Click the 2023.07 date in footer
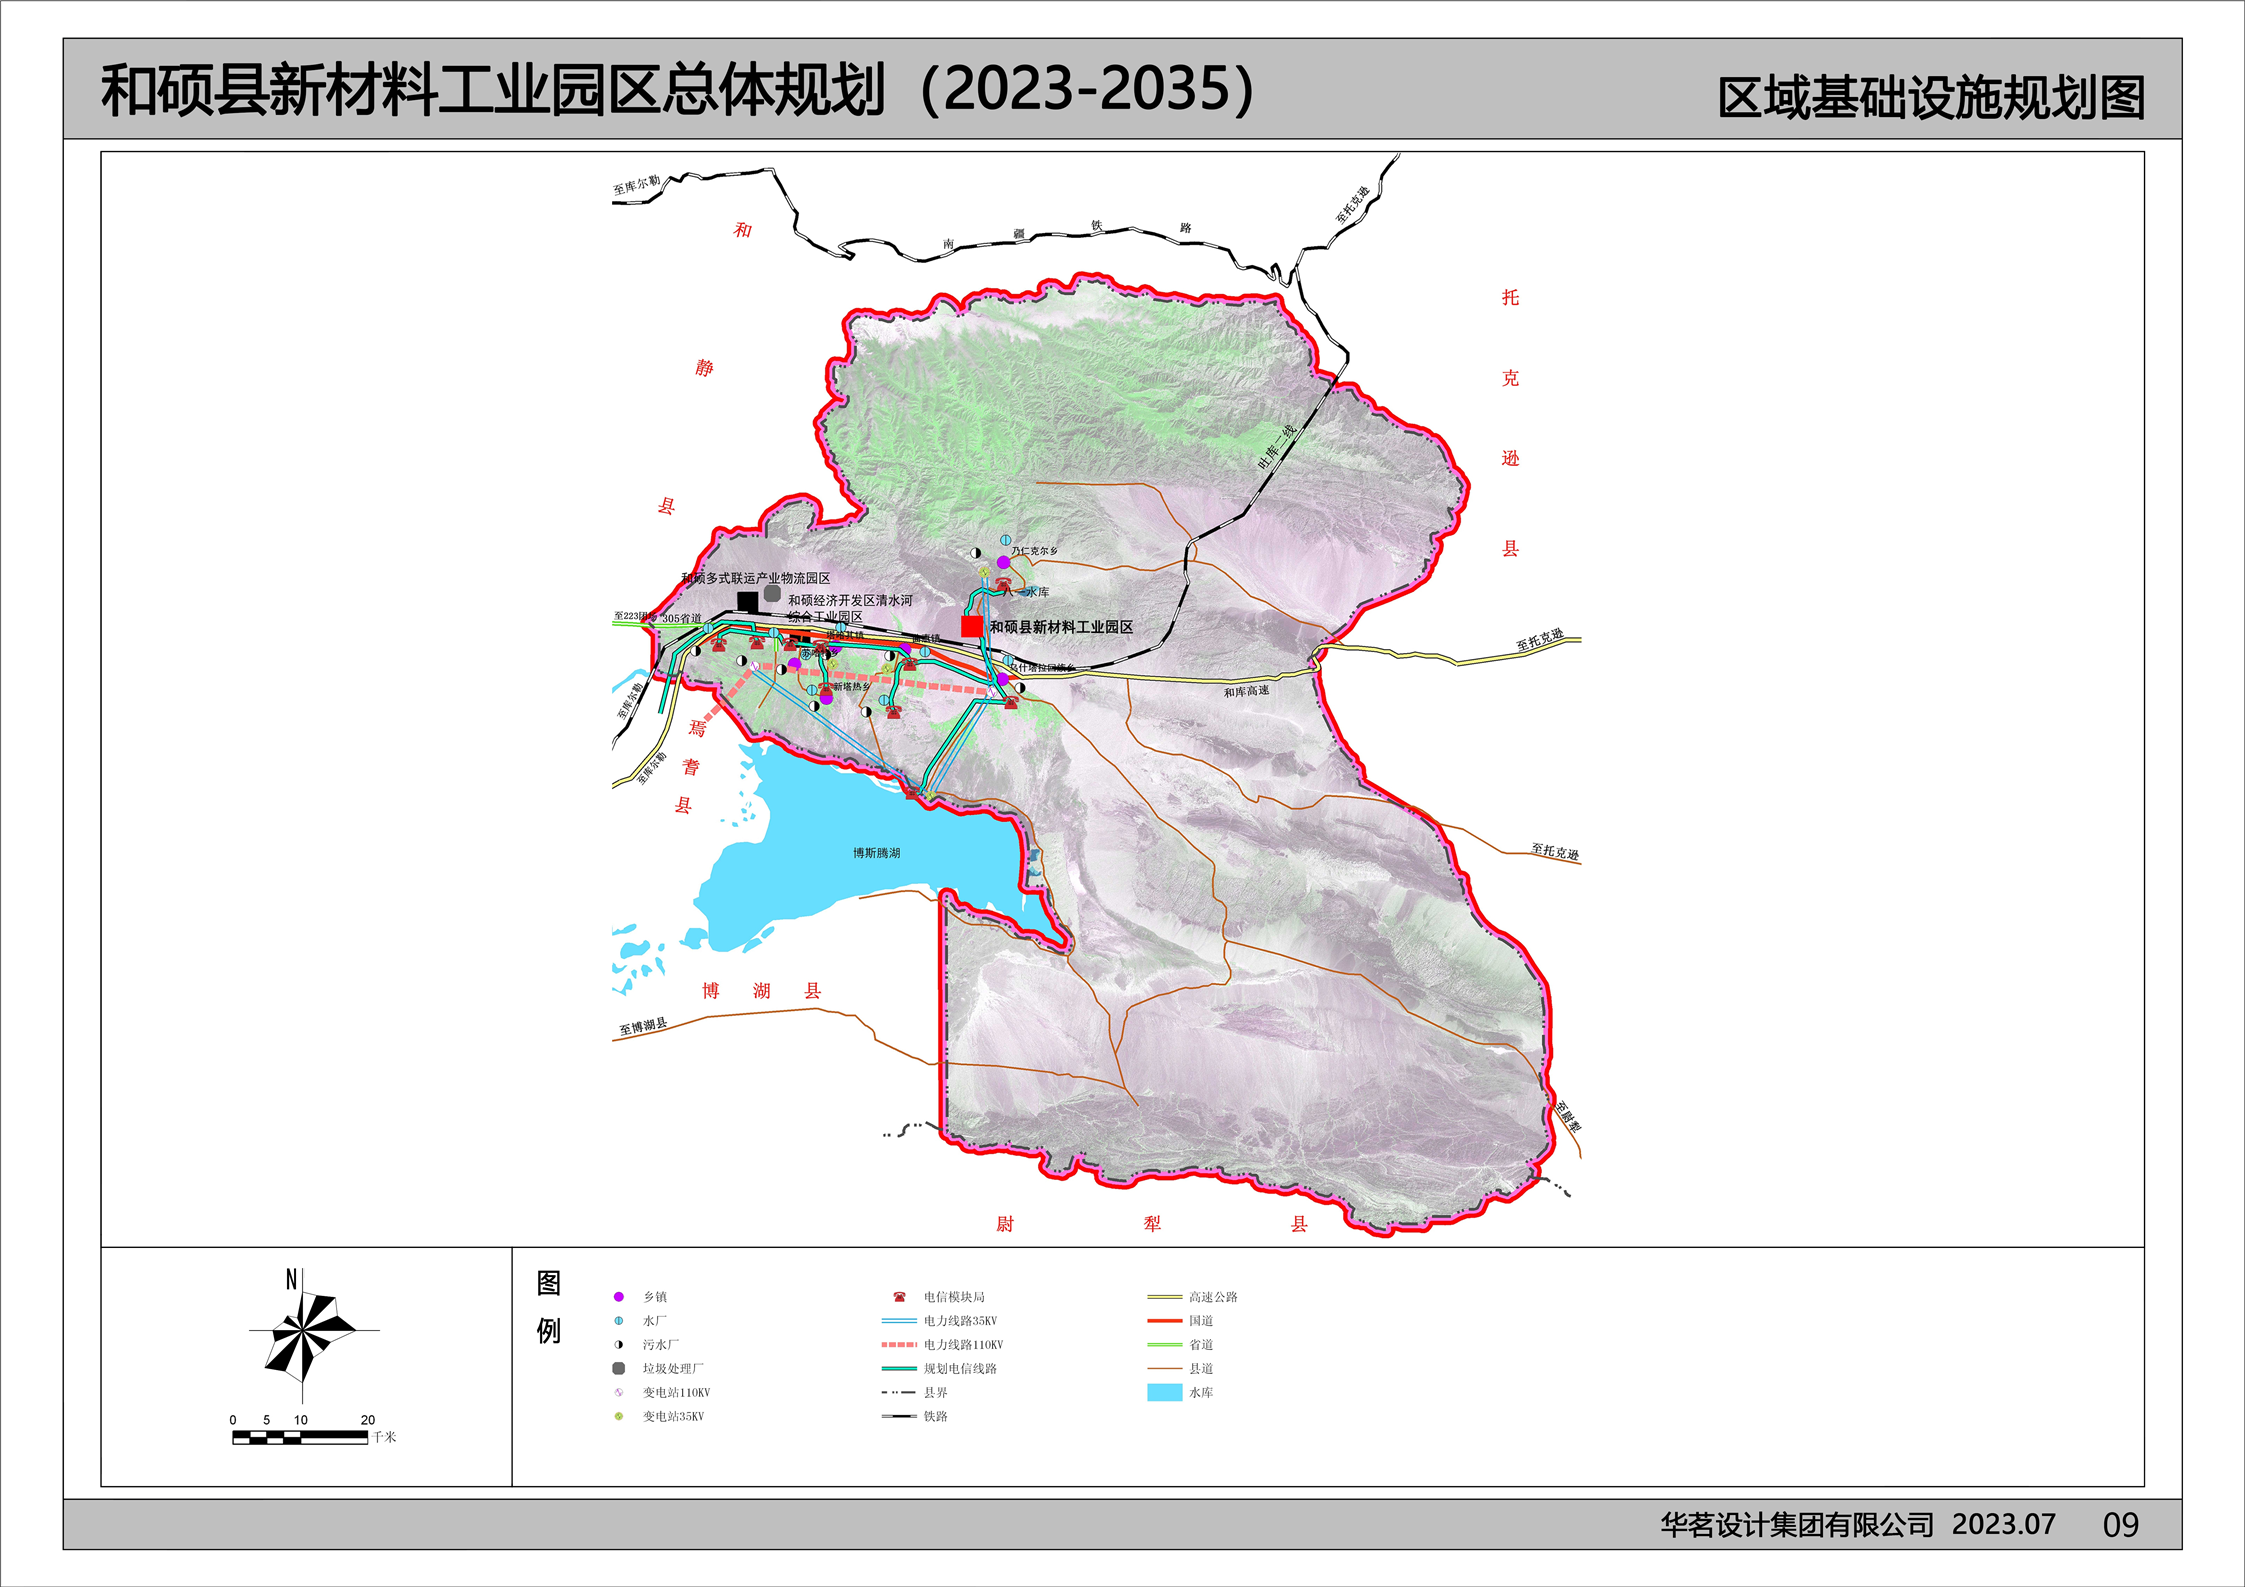 pyautogui.click(x=2004, y=1524)
